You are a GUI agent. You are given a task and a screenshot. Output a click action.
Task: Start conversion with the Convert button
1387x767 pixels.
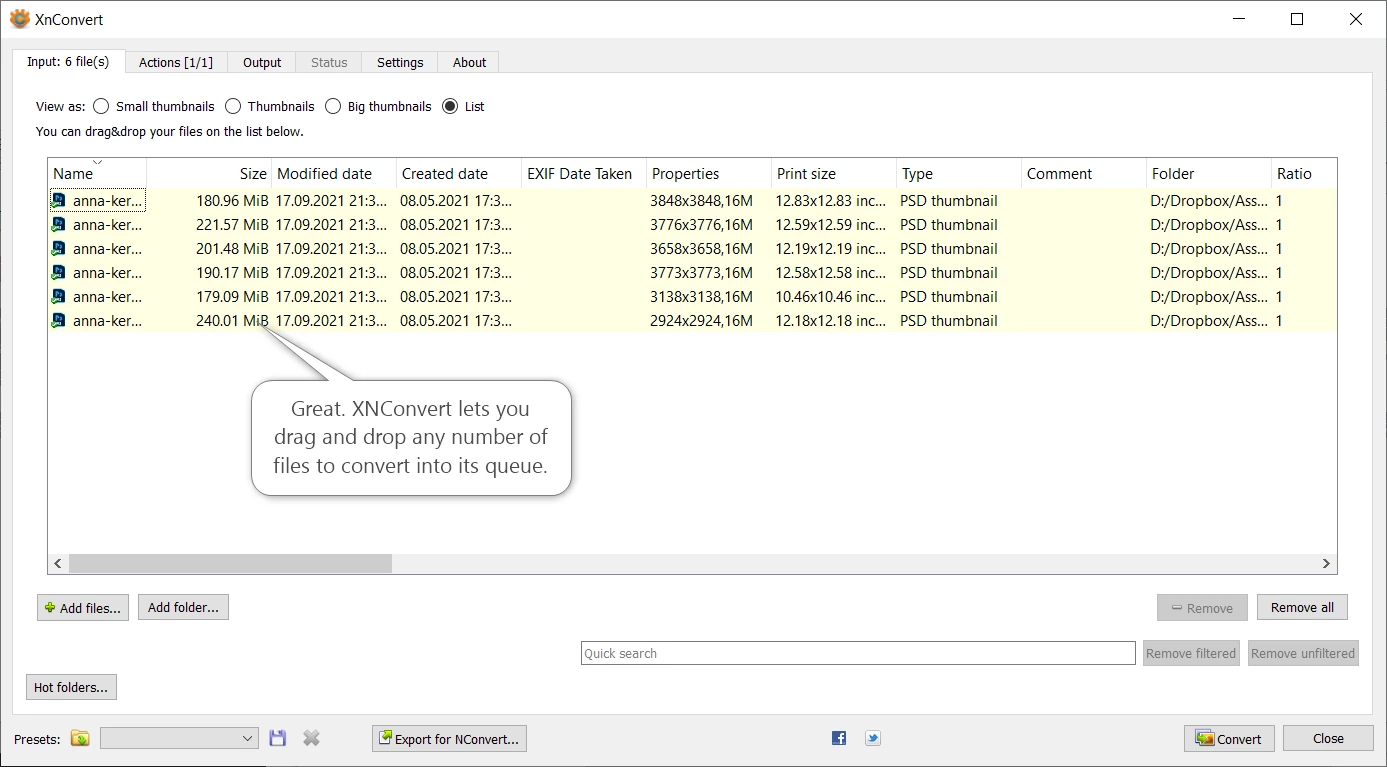point(1229,739)
